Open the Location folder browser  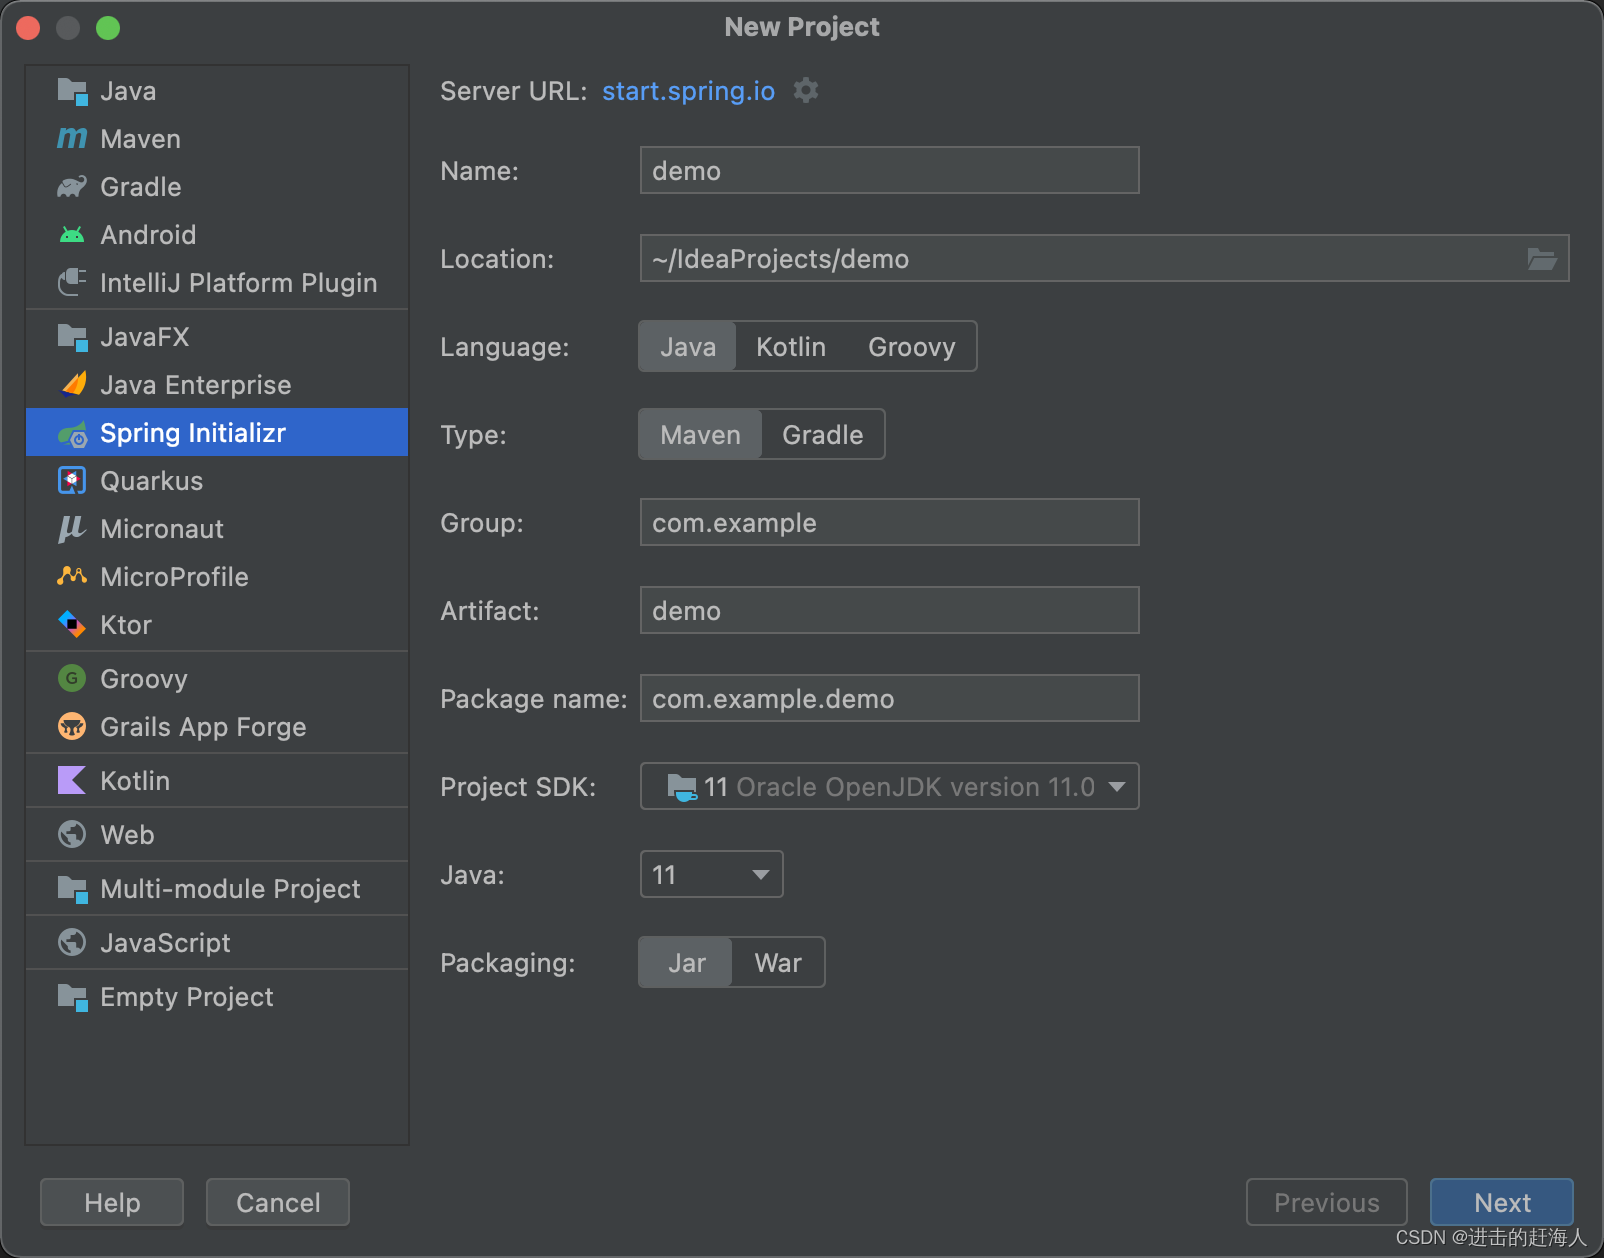click(1542, 258)
